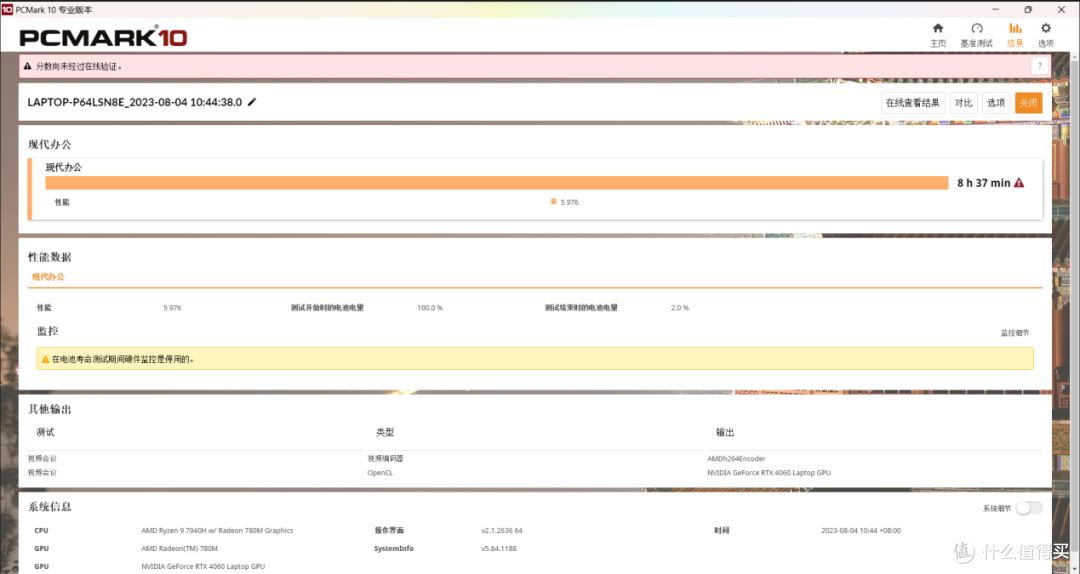Screen dimensions: 1080x574
Task: Click the v2.1.2636 64 version value
Action: (501, 531)
